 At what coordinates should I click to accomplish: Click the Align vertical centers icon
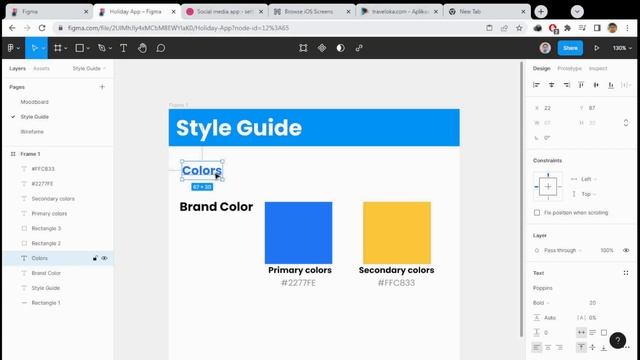coord(596,85)
